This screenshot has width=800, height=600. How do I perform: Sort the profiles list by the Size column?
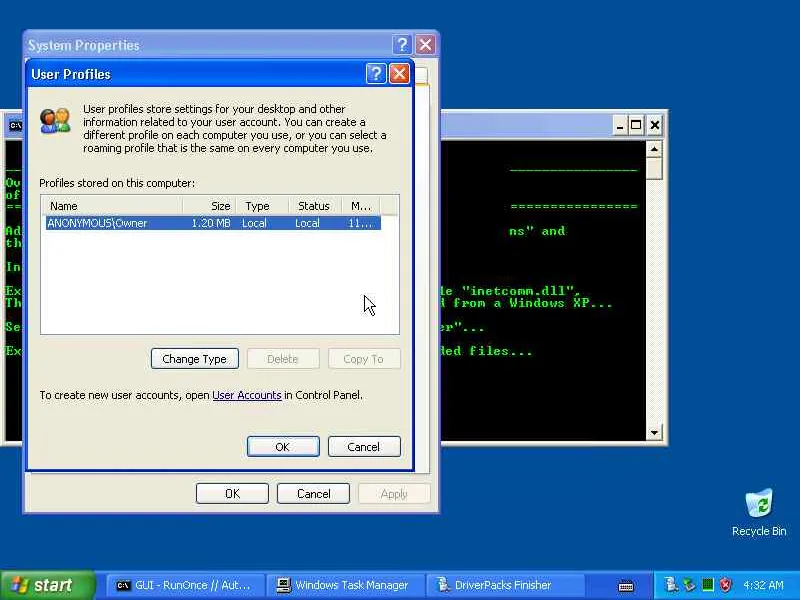pyautogui.click(x=209, y=206)
